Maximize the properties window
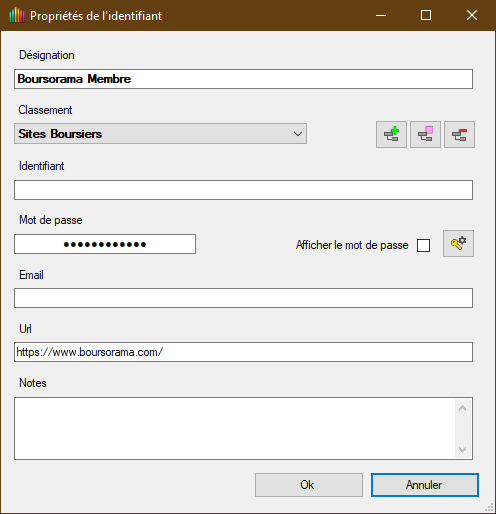 pos(426,15)
